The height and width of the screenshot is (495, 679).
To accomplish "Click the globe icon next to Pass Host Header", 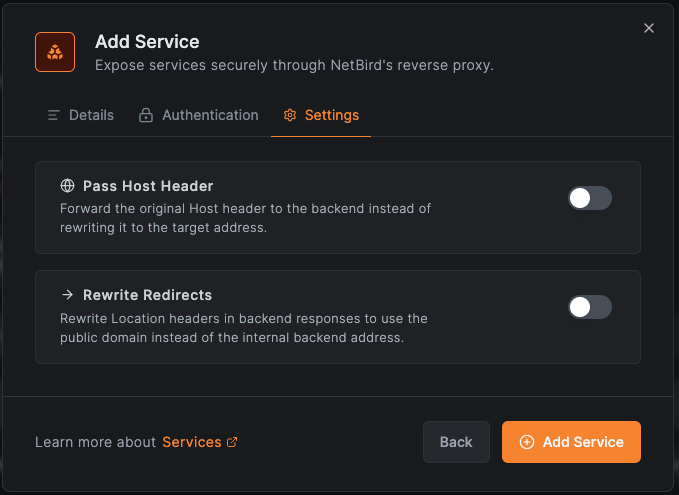I will (x=67, y=186).
